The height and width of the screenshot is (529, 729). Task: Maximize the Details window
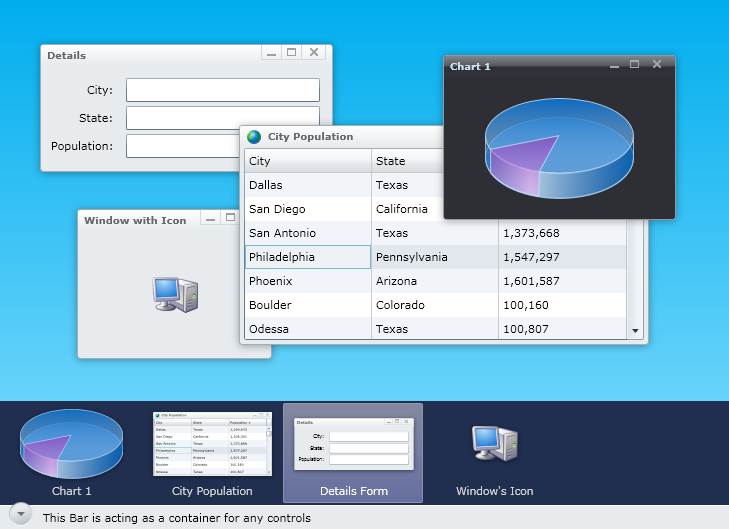pos(292,53)
